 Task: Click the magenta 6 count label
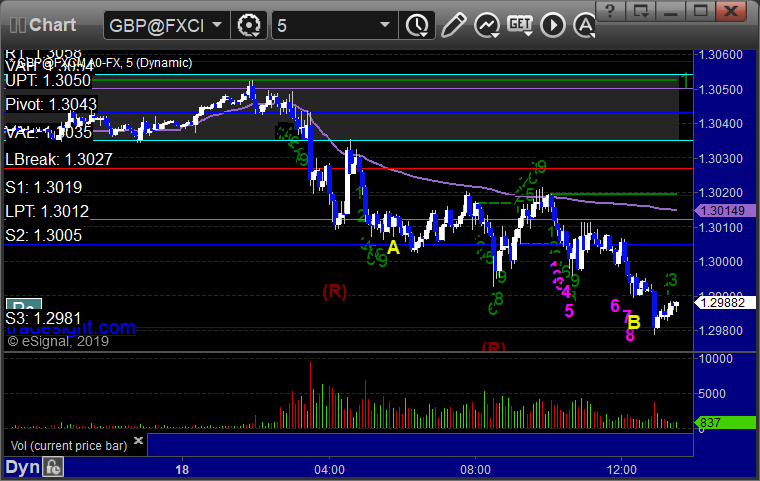(615, 305)
